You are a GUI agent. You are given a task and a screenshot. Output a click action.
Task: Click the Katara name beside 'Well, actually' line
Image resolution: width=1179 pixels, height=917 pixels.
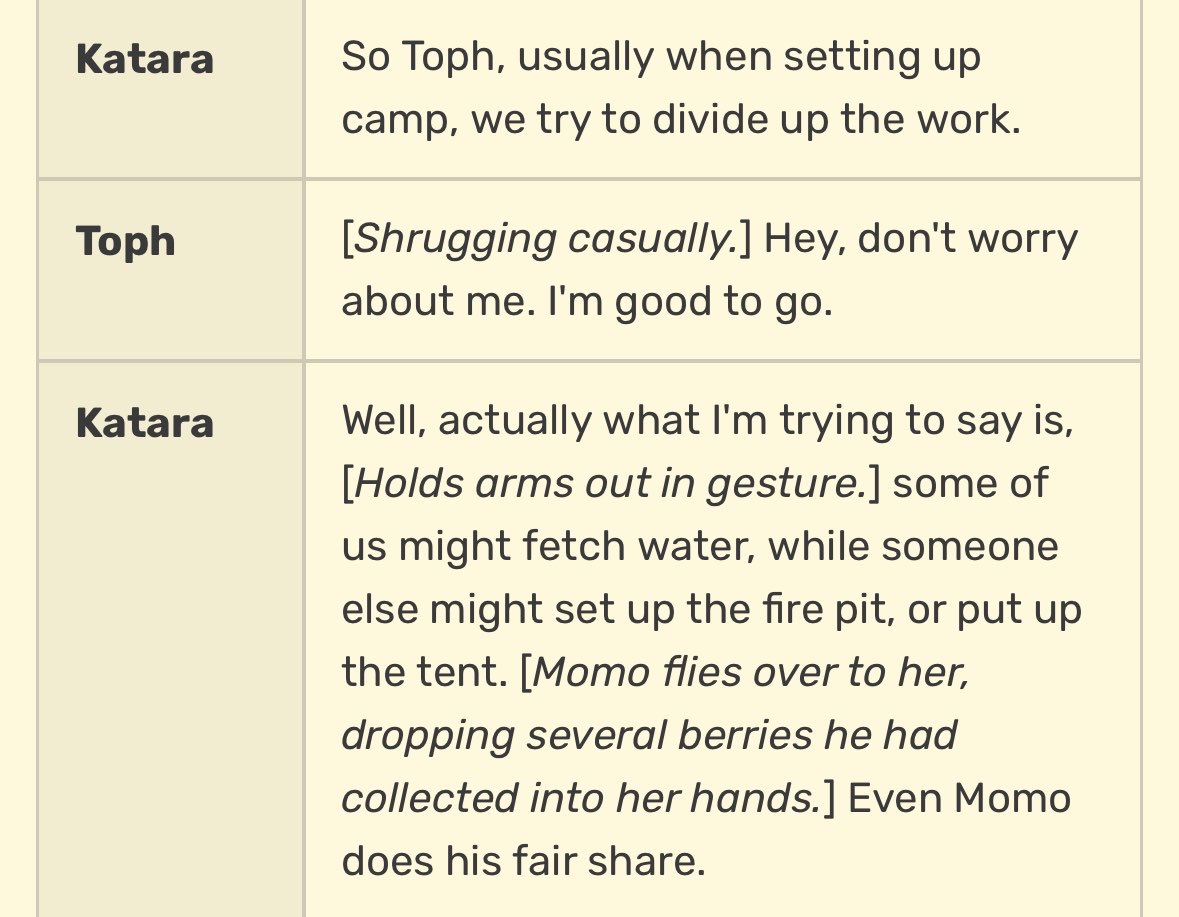(144, 422)
